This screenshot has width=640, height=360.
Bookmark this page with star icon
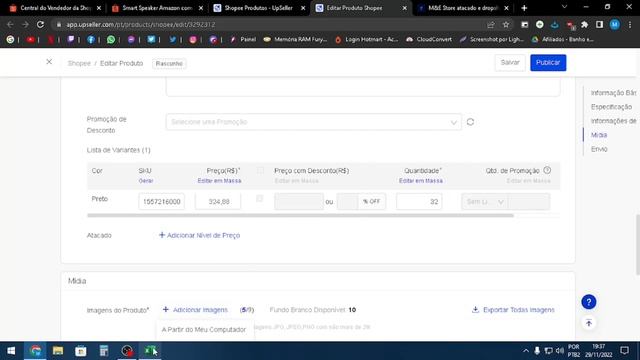point(506,24)
